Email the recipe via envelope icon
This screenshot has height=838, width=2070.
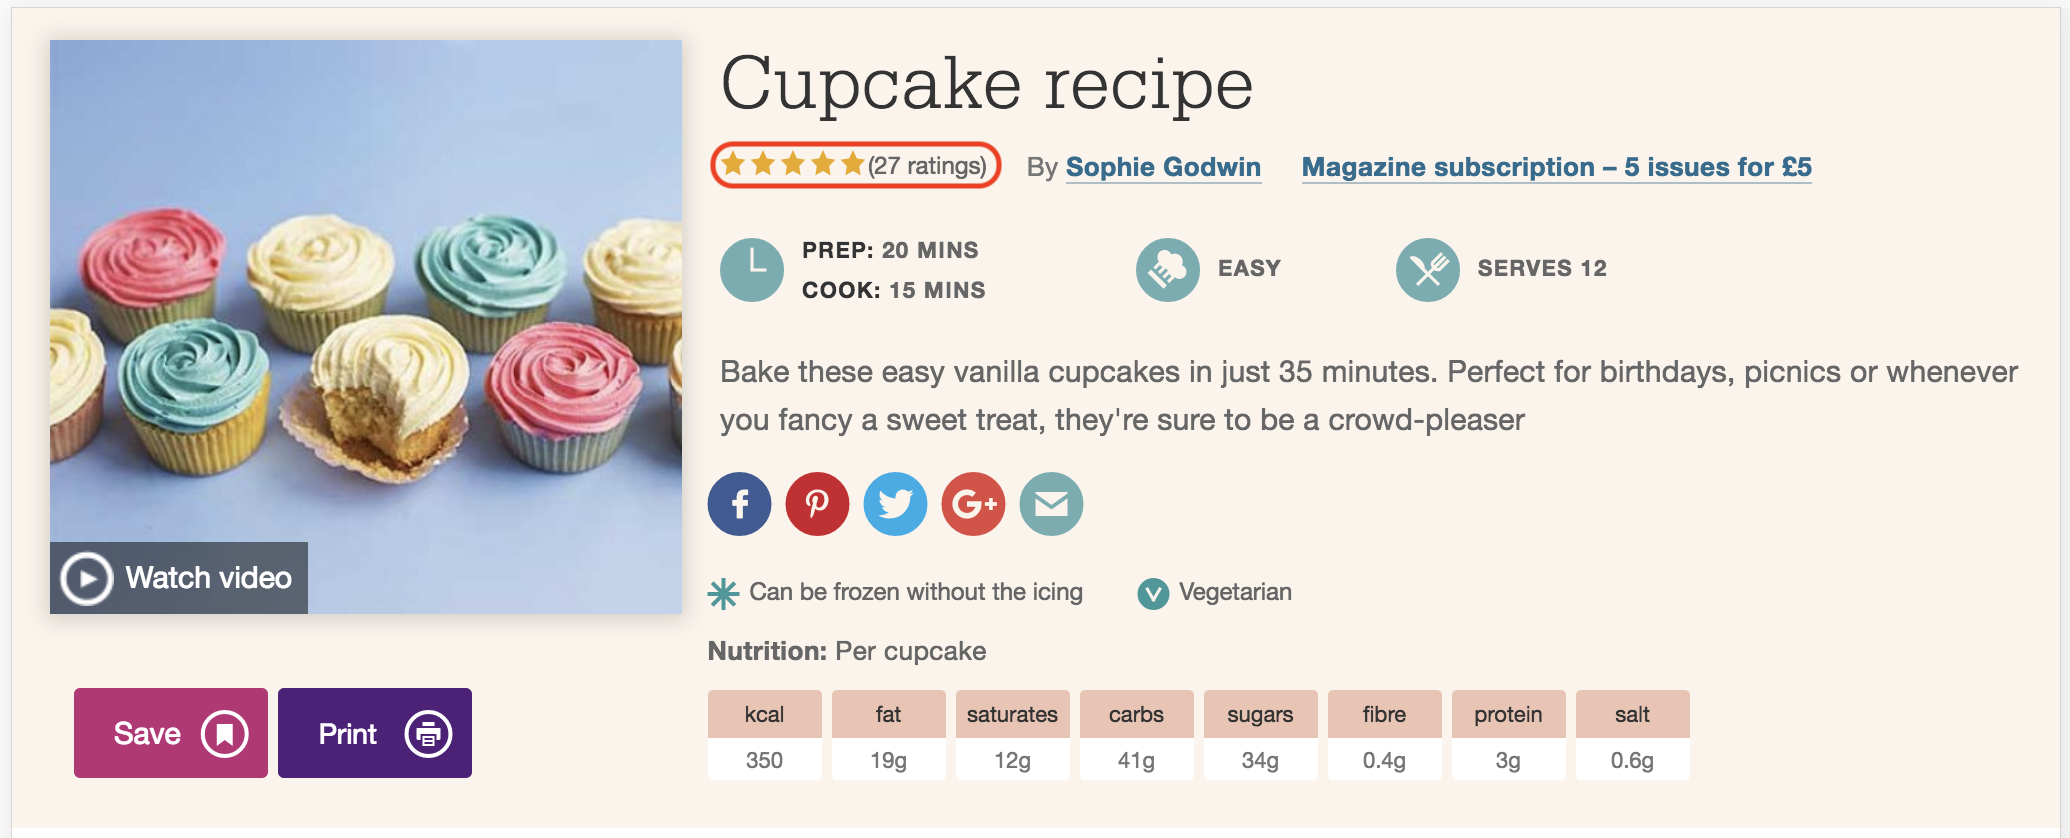coord(1051,504)
